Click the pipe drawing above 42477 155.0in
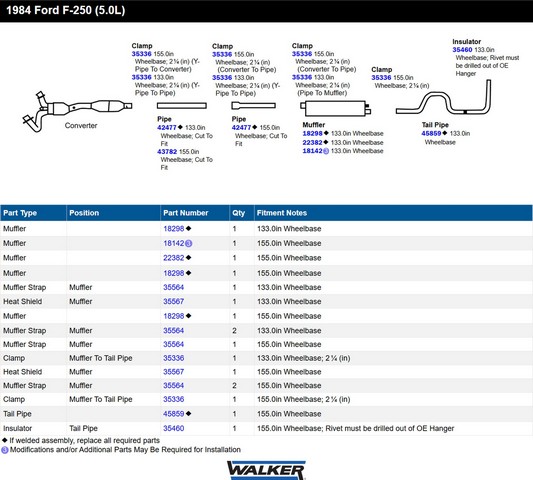The image size is (533, 480). click(x=253, y=106)
